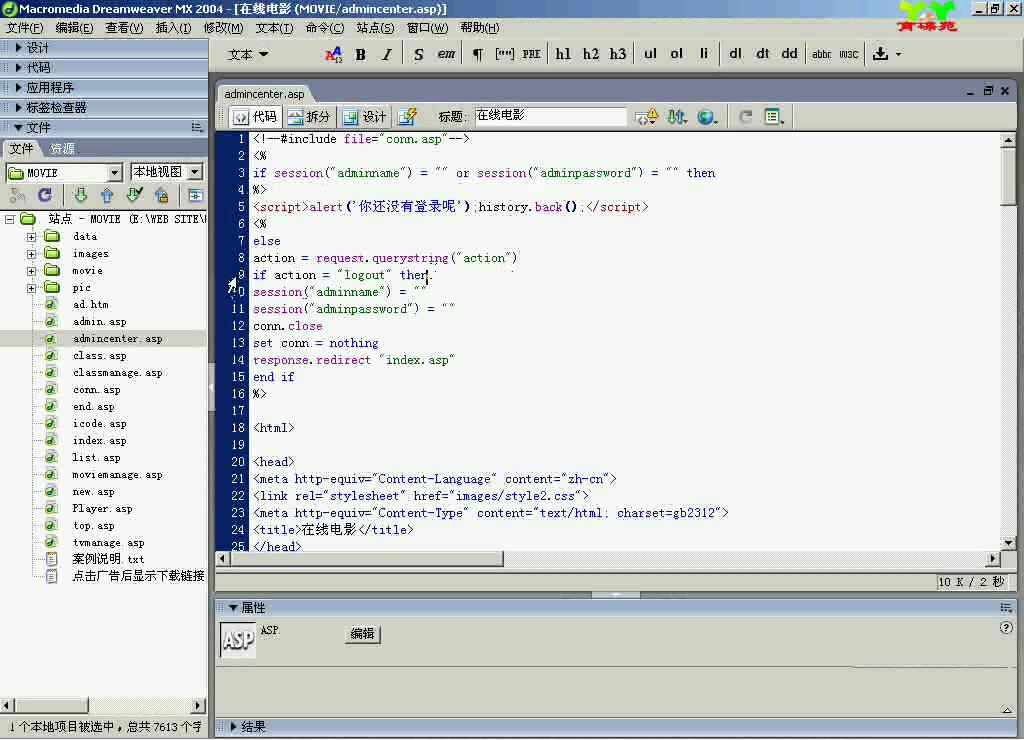Click the Check out files icon
The height and width of the screenshot is (740, 1024).
pos(134,195)
